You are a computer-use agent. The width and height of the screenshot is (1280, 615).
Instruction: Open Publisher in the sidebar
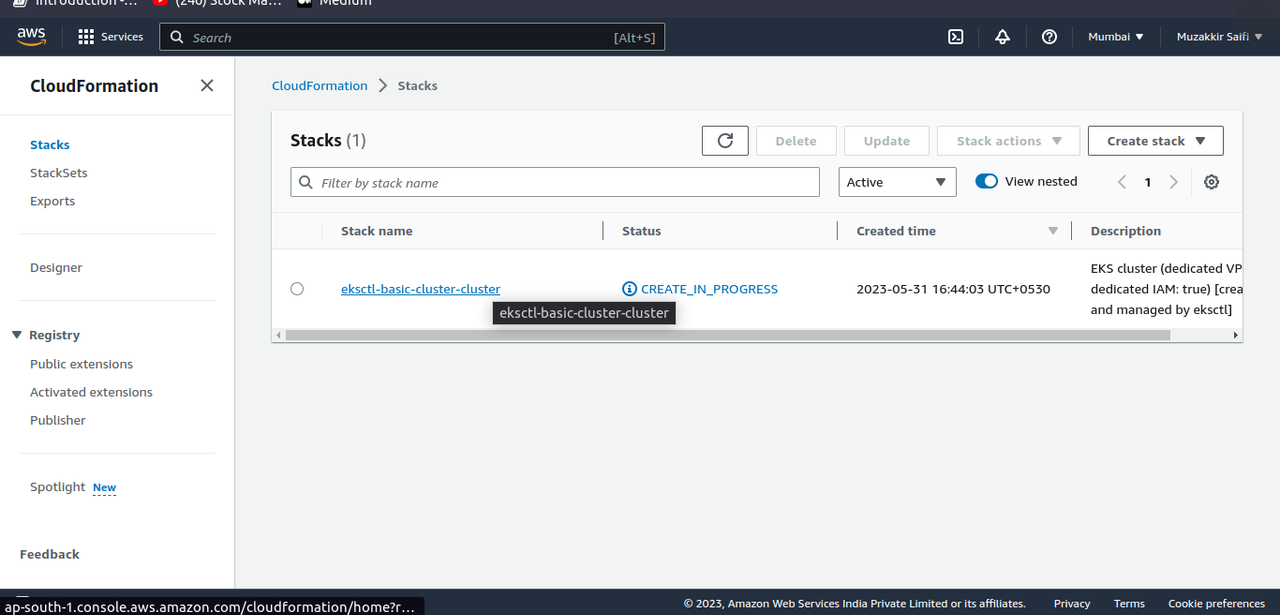[58, 420]
